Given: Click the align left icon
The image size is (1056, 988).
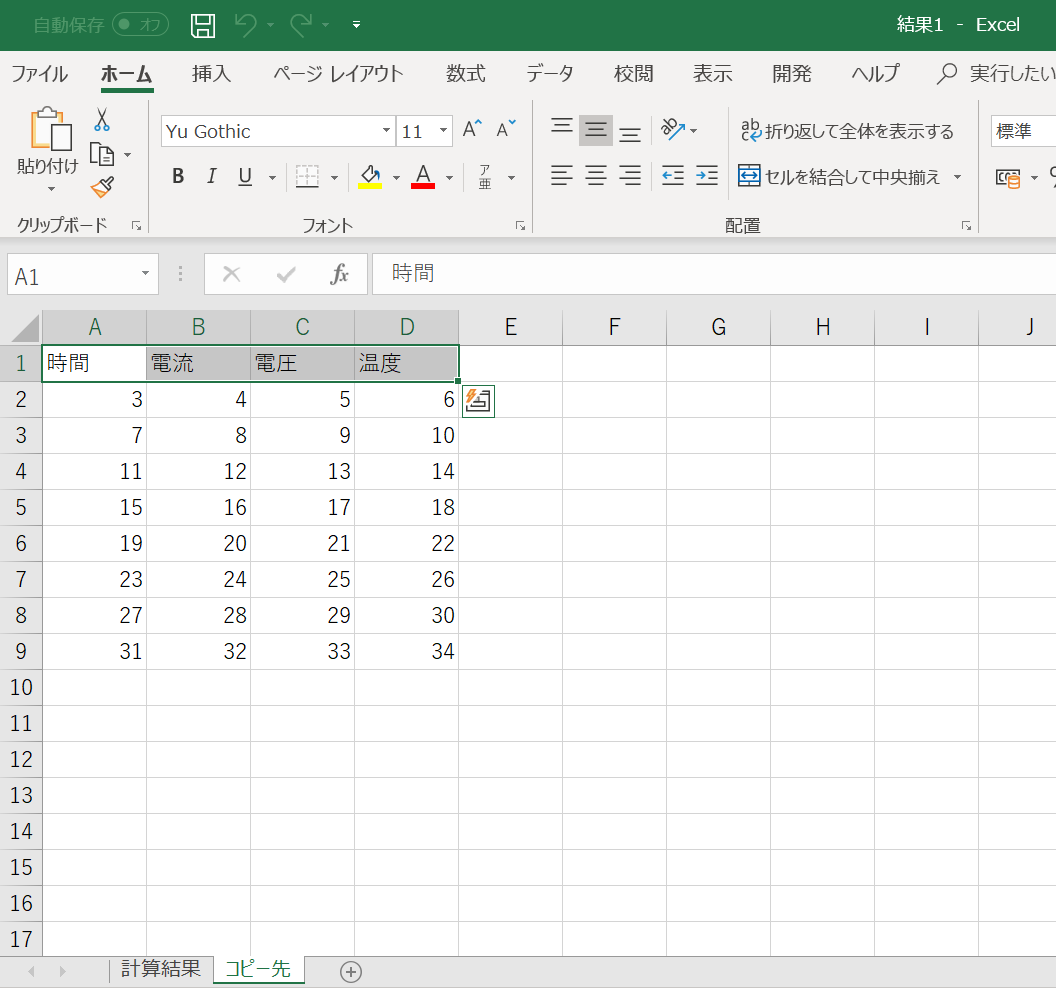Looking at the screenshot, I should pos(562,176).
